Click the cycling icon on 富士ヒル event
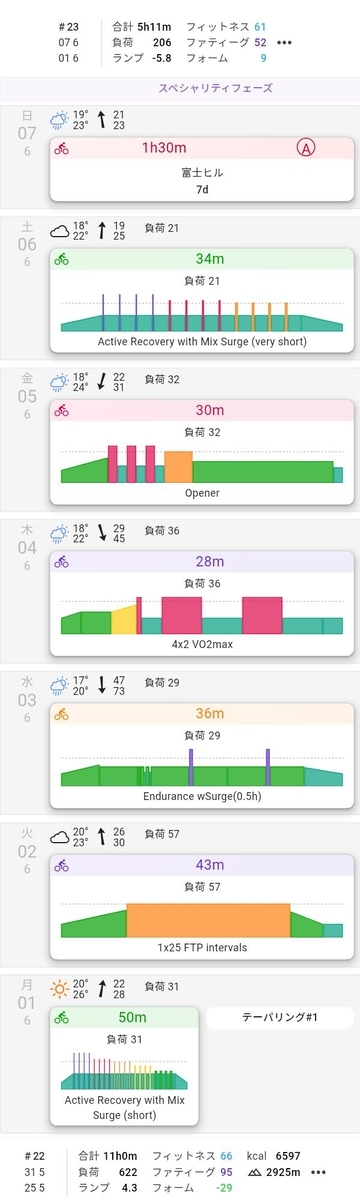This screenshot has height=1200, width=360. tap(62, 149)
